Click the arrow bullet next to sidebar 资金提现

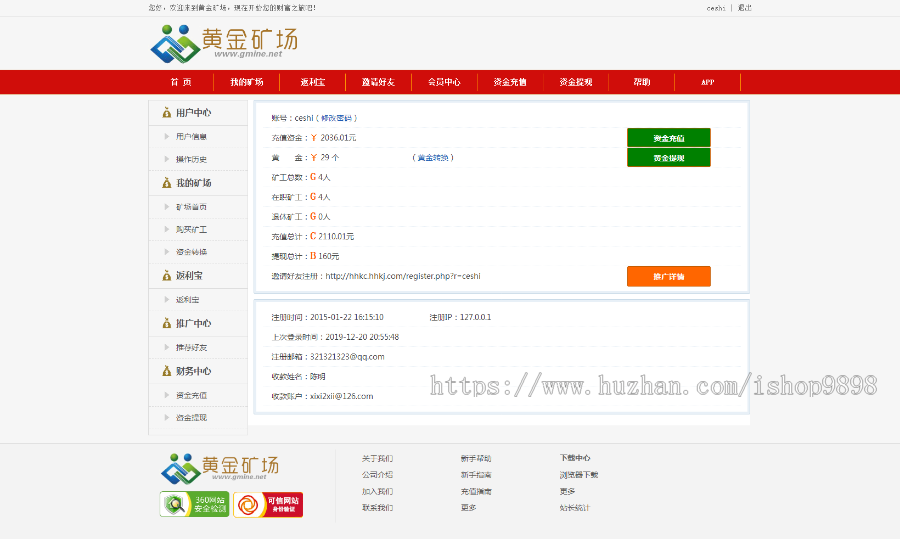(x=166, y=417)
